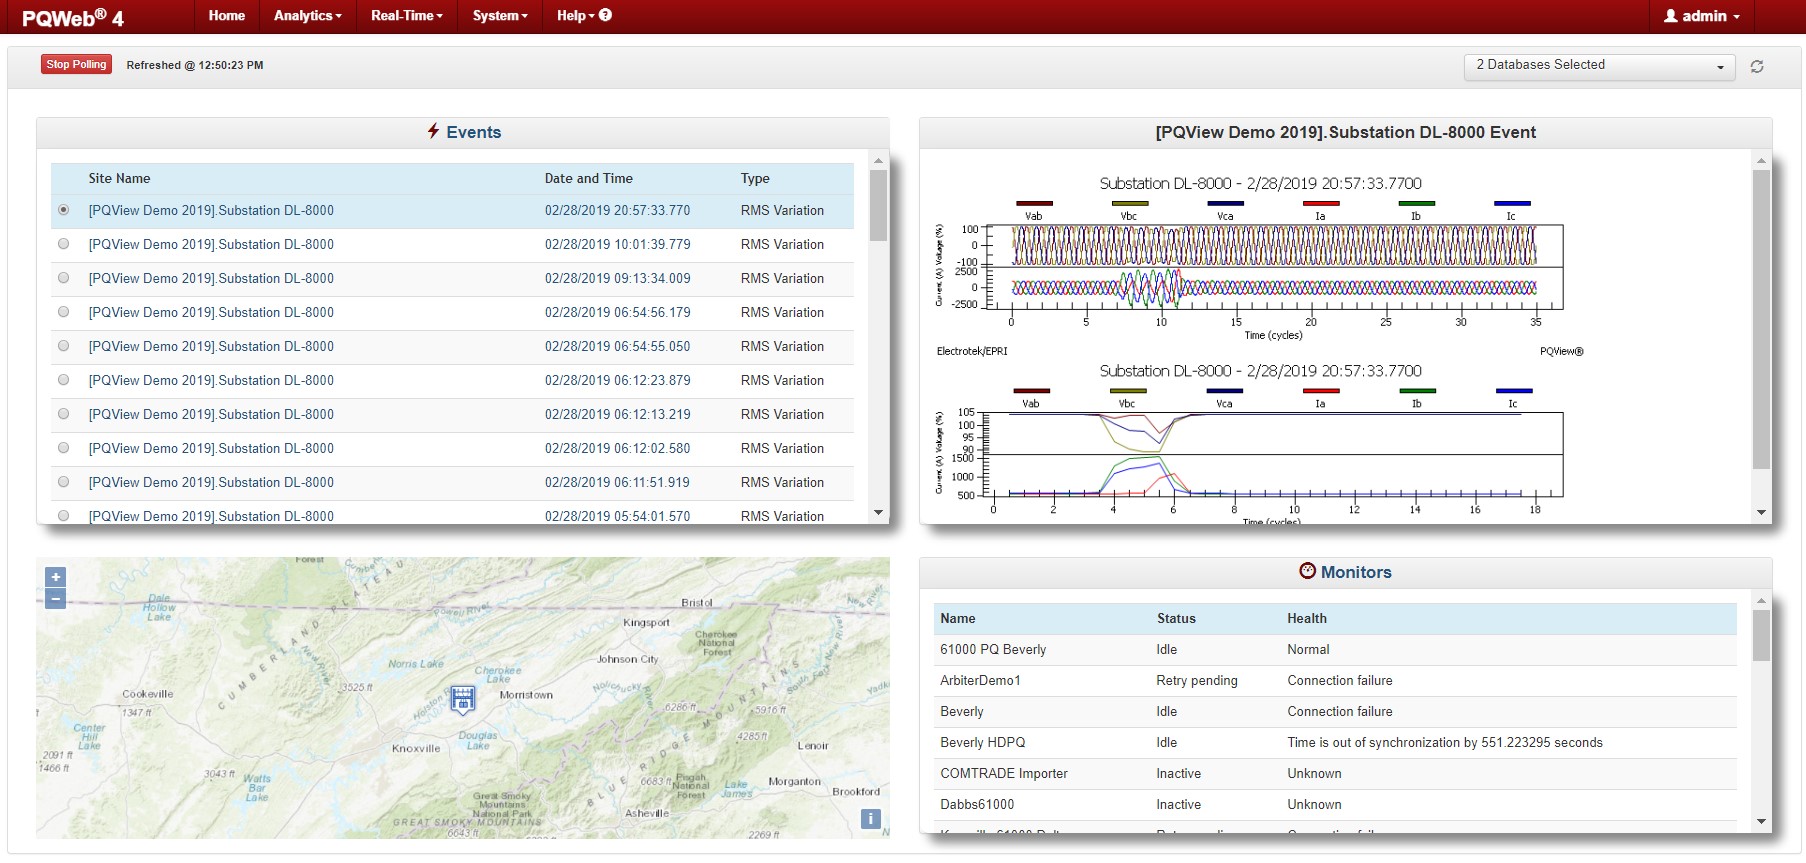Click the substation marker on the map
This screenshot has height=863, width=1806.
pyautogui.click(x=462, y=698)
